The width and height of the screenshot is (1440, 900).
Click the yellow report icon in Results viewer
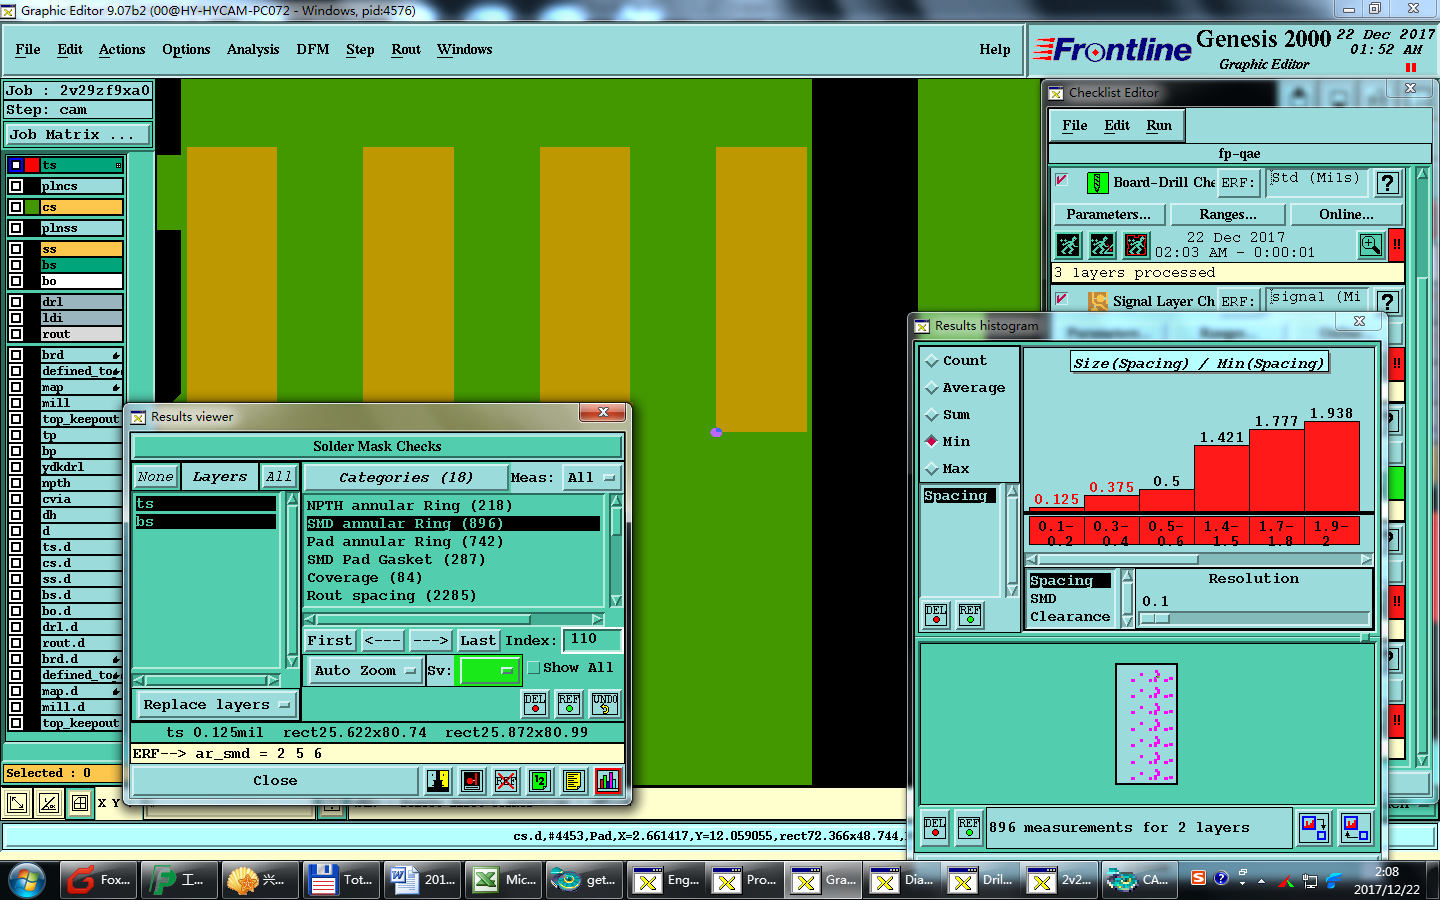pos(573,781)
